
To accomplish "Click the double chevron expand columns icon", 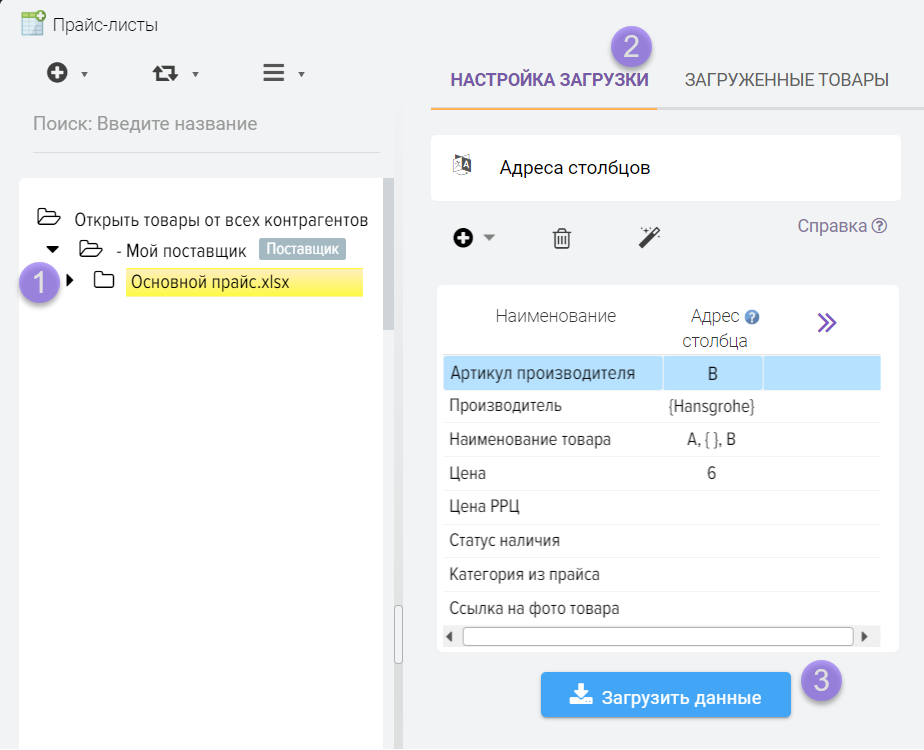I will (827, 322).
